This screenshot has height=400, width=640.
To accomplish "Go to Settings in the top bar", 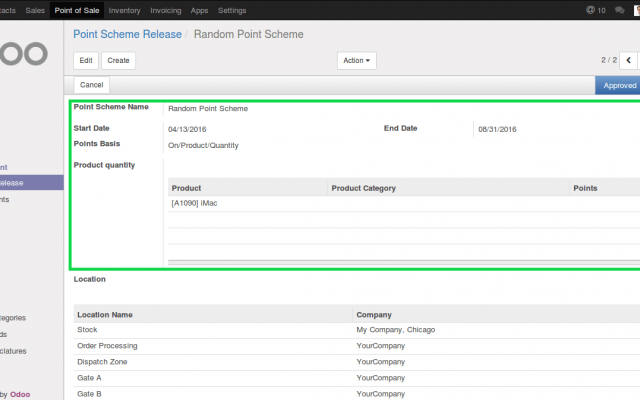I will (x=232, y=10).
